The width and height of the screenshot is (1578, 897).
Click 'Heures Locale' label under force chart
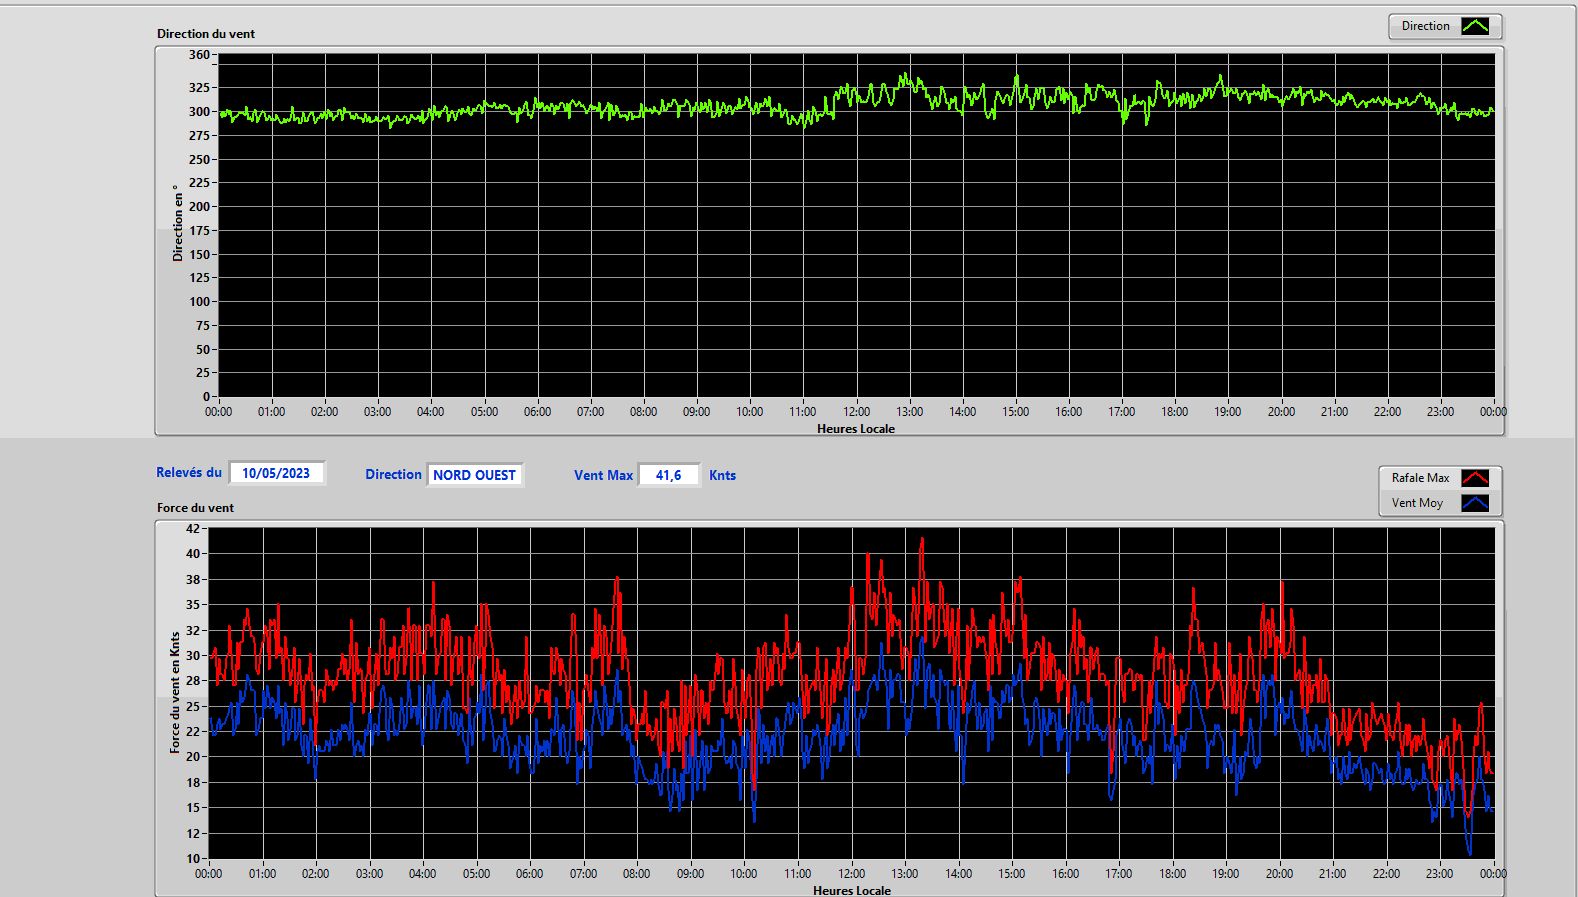[x=852, y=890]
